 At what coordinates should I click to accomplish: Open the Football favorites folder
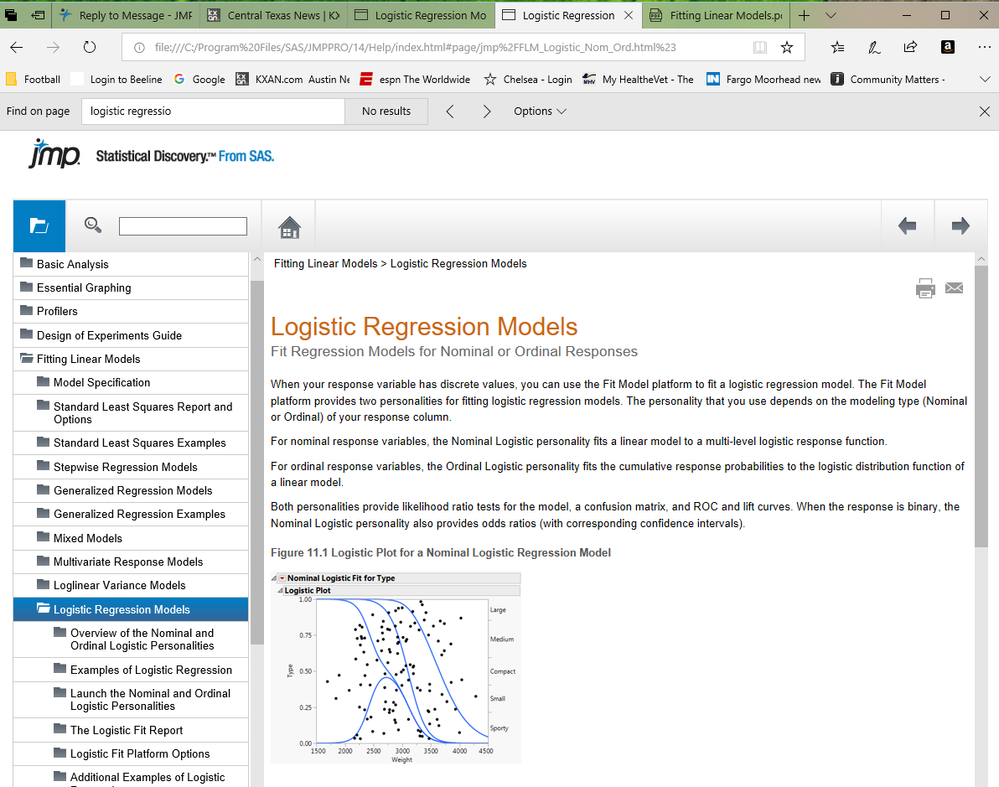coord(33,80)
